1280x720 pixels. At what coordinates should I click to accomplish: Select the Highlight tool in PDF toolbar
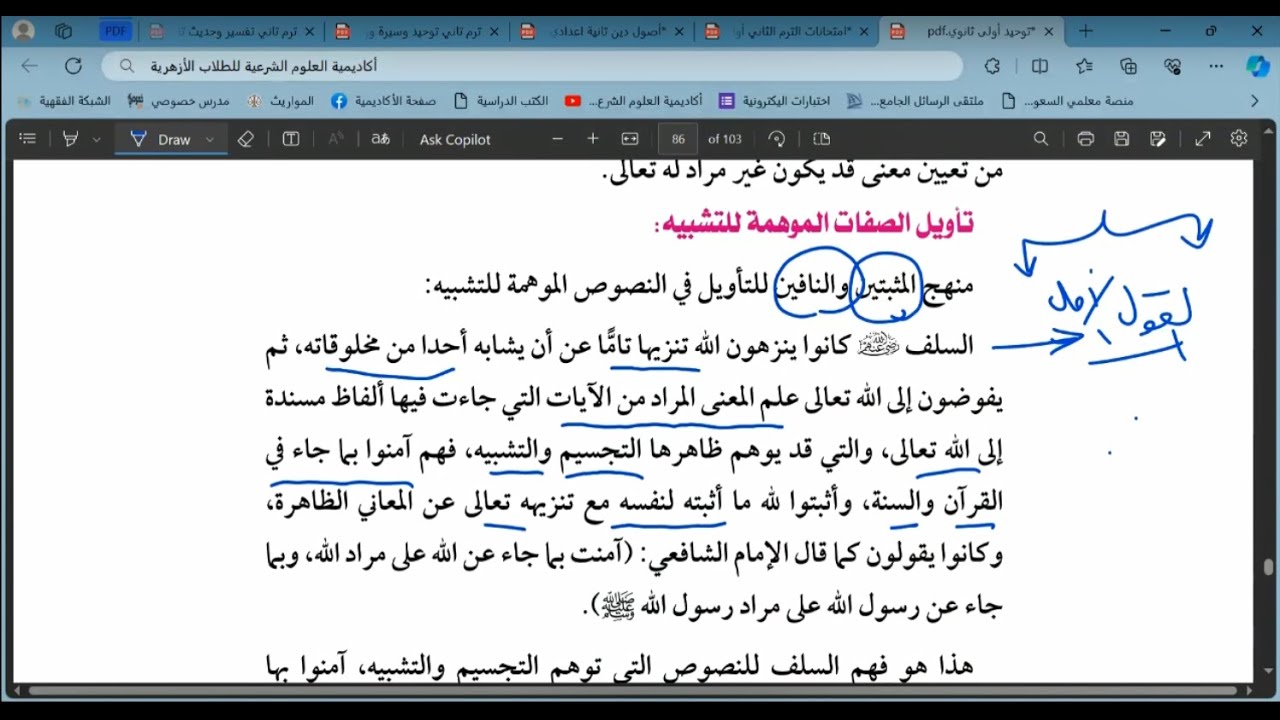coord(70,139)
